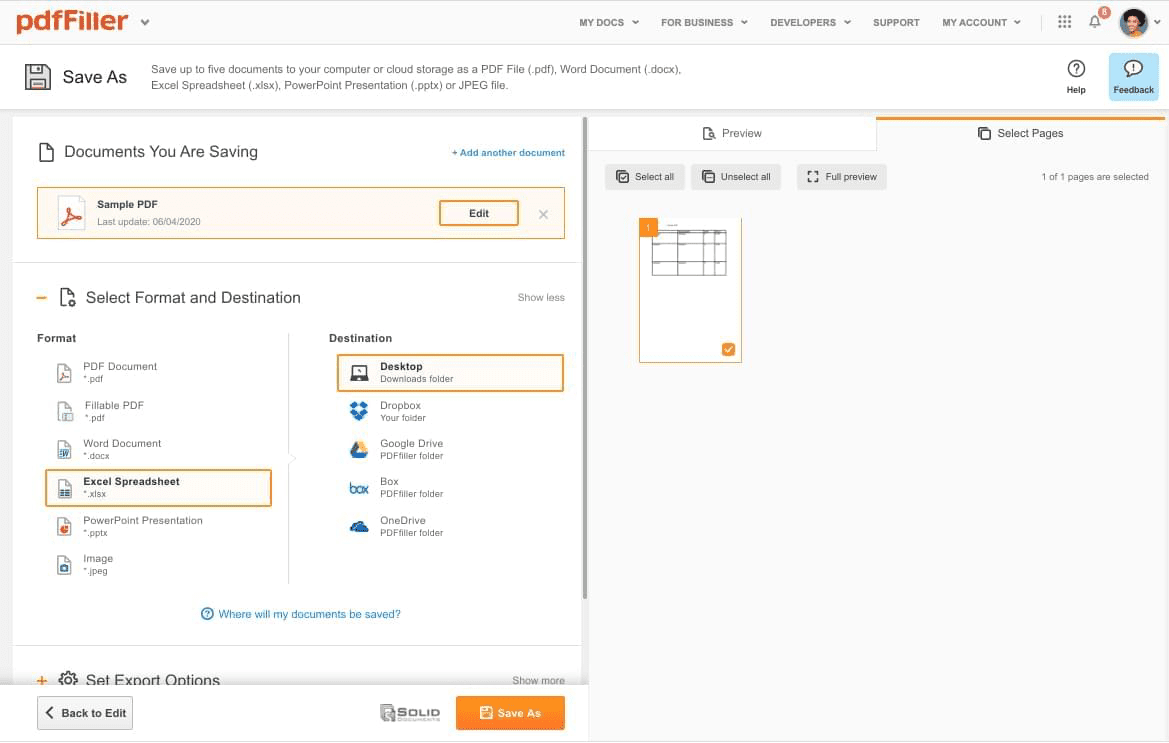Click the Dropbox logo icon

point(359,411)
